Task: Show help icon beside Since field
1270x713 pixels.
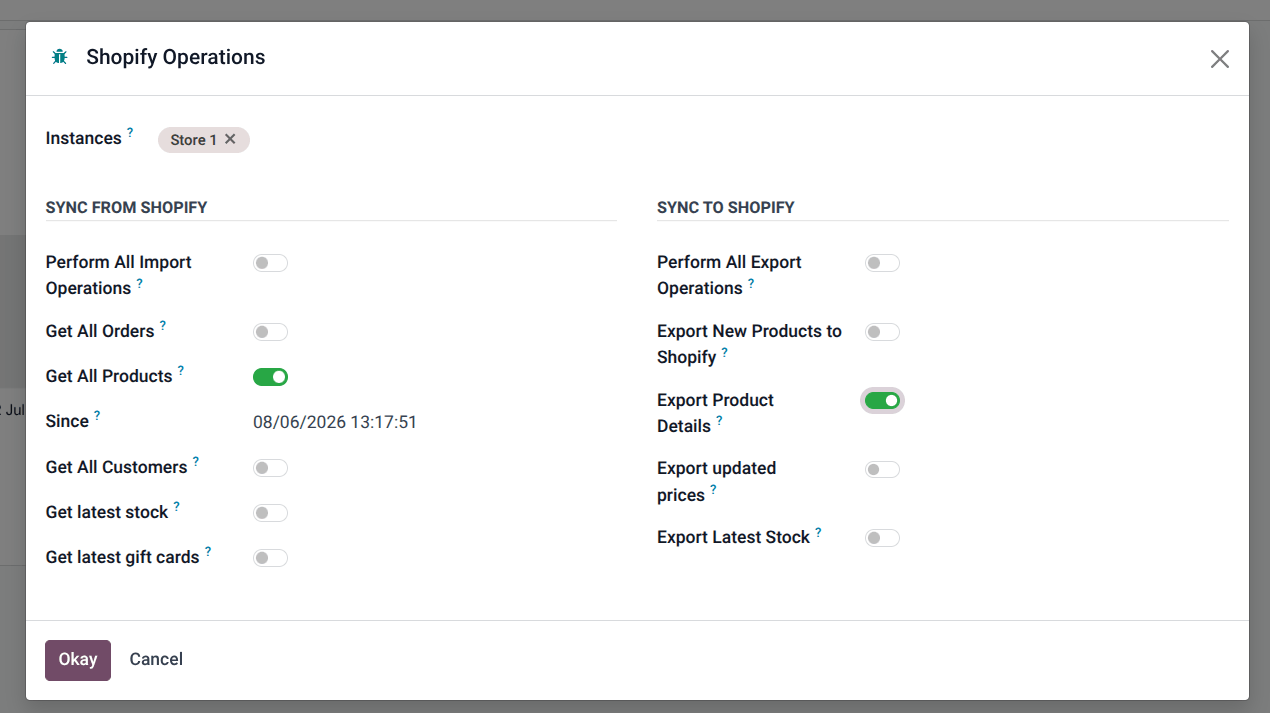Action: 97,415
